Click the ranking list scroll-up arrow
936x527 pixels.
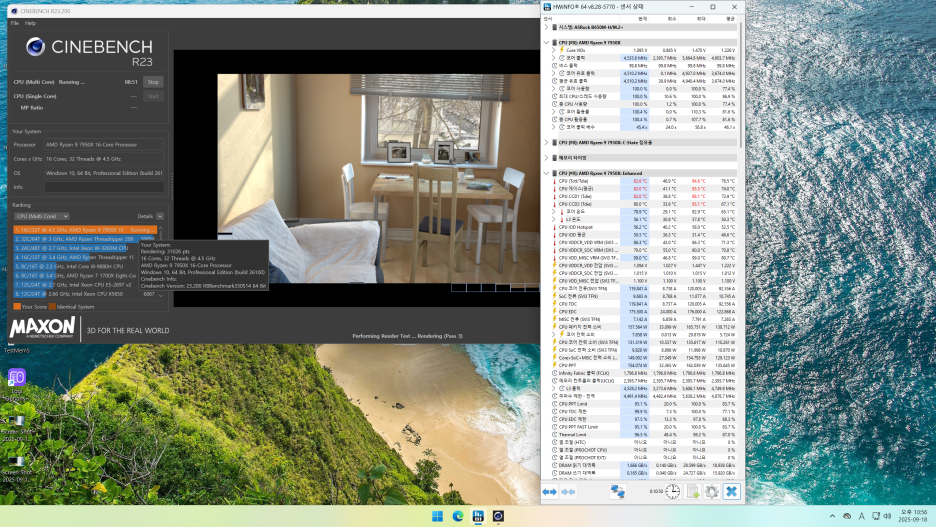point(161,228)
